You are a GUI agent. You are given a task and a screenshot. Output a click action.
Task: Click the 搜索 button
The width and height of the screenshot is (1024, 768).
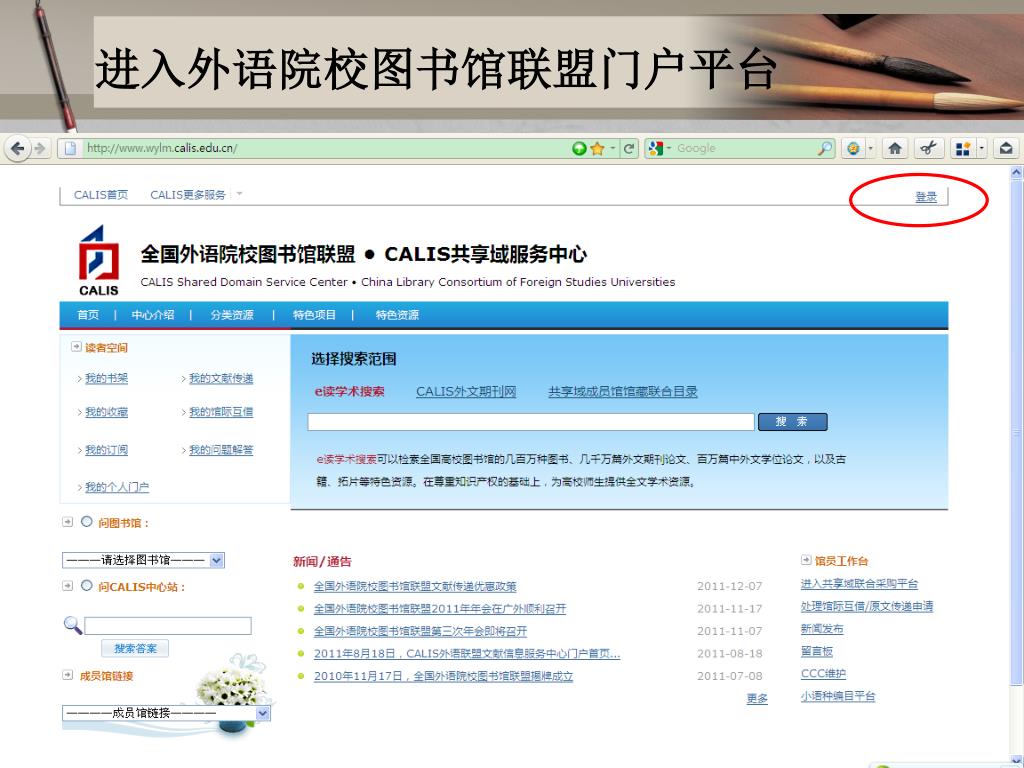coord(792,422)
